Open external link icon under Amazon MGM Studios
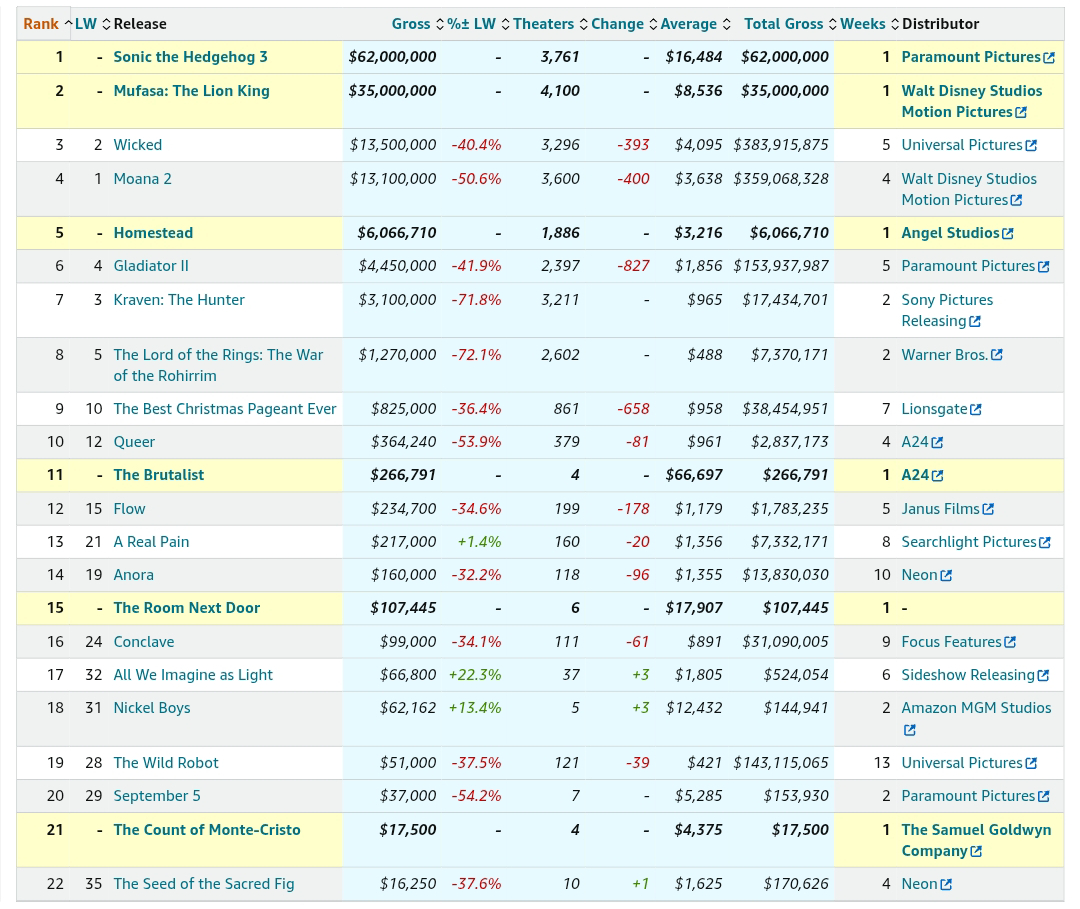1080x909 pixels. (x=910, y=730)
